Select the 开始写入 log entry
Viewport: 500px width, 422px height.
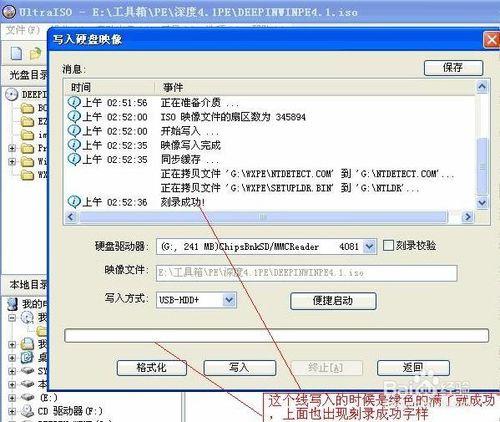(189, 131)
